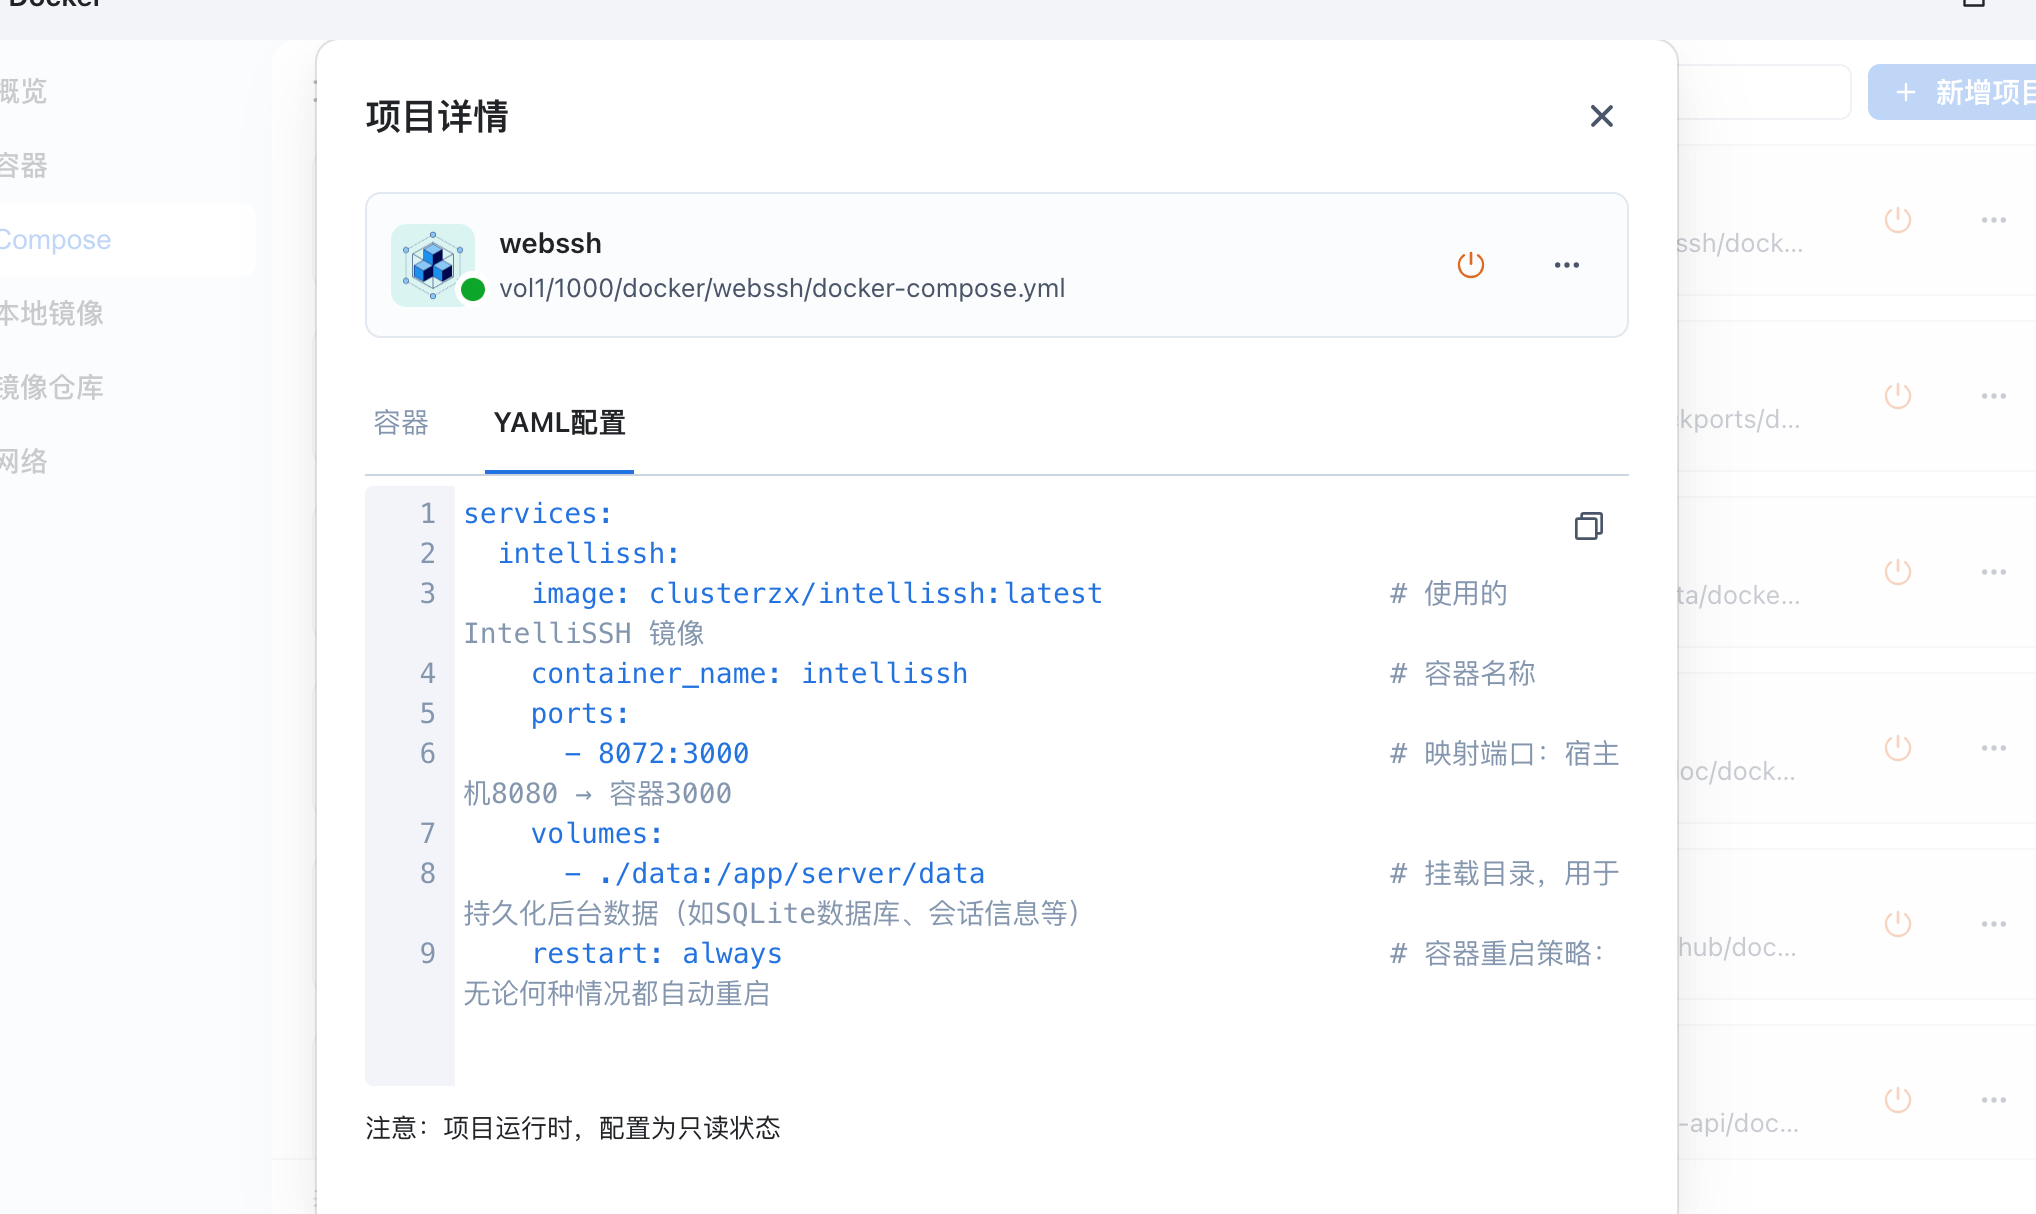Toggle power for ssh/dock... project row
The width and height of the screenshot is (2036, 1214).
click(x=1897, y=220)
